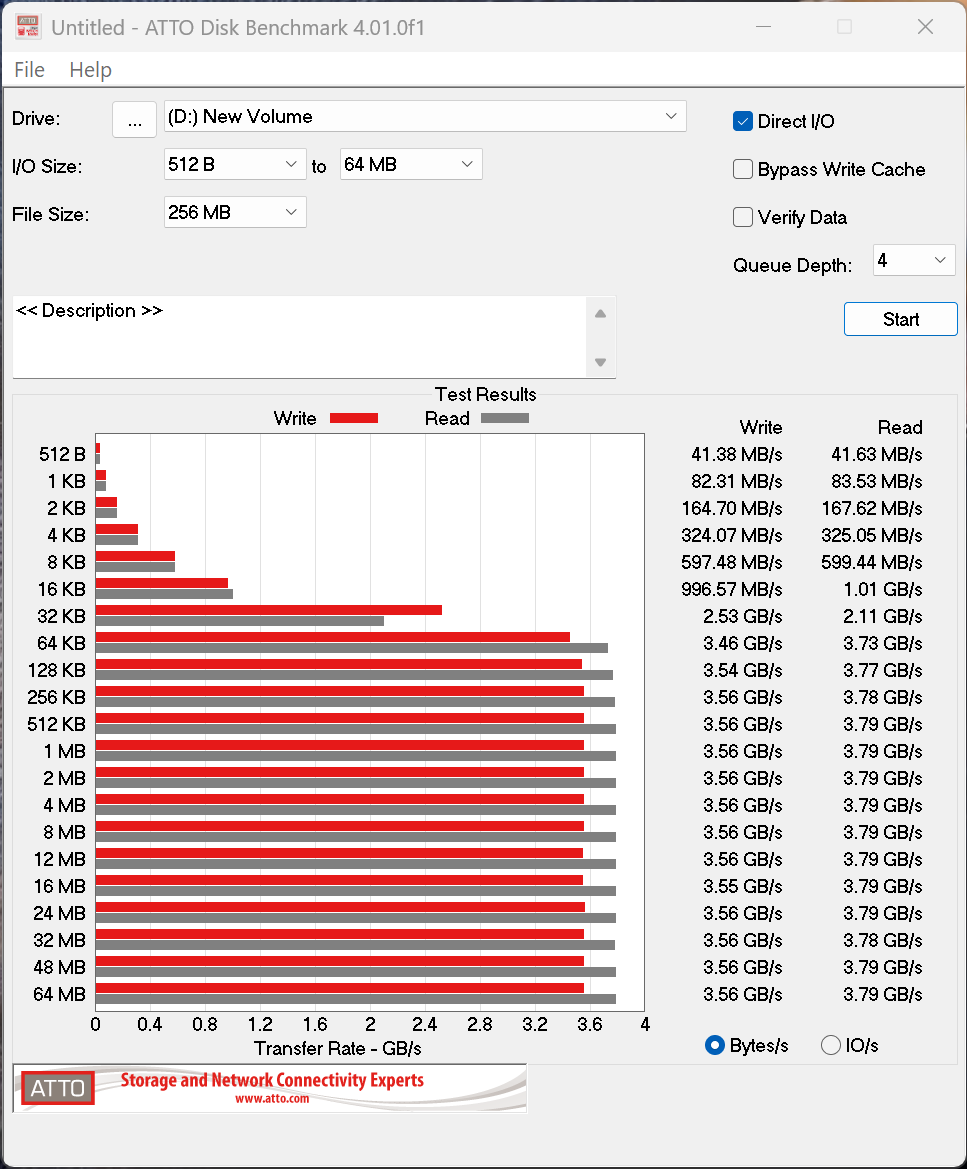Click the gray Read legend swatch

[x=504, y=418]
